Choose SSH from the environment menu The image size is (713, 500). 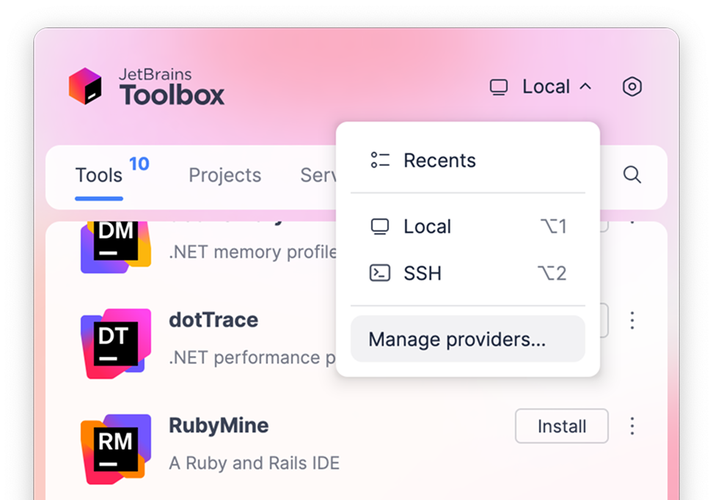tap(422, 273)
